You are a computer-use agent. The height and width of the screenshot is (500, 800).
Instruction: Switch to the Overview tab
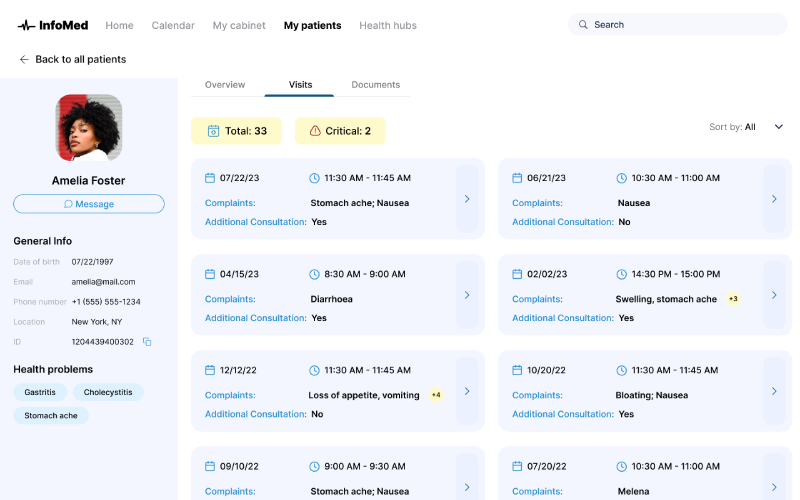tap(225, 85)
